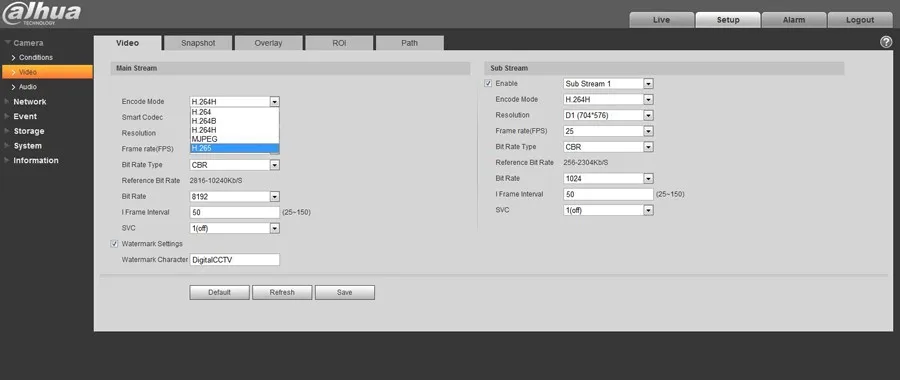Viewport: 900px width, 380px height.
Task: Open the Setup top tab
Action: 728,20
